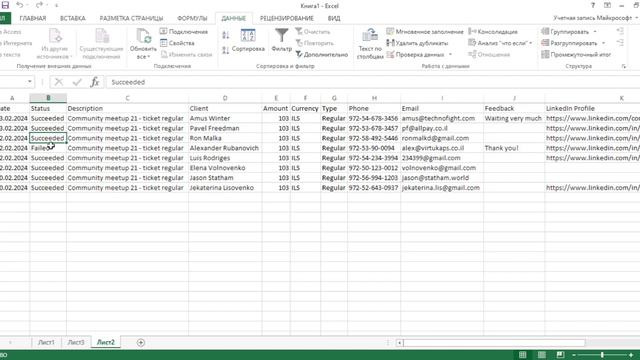
Task: Open the Name Box dropdown arrow
Action: coord(30,82)
